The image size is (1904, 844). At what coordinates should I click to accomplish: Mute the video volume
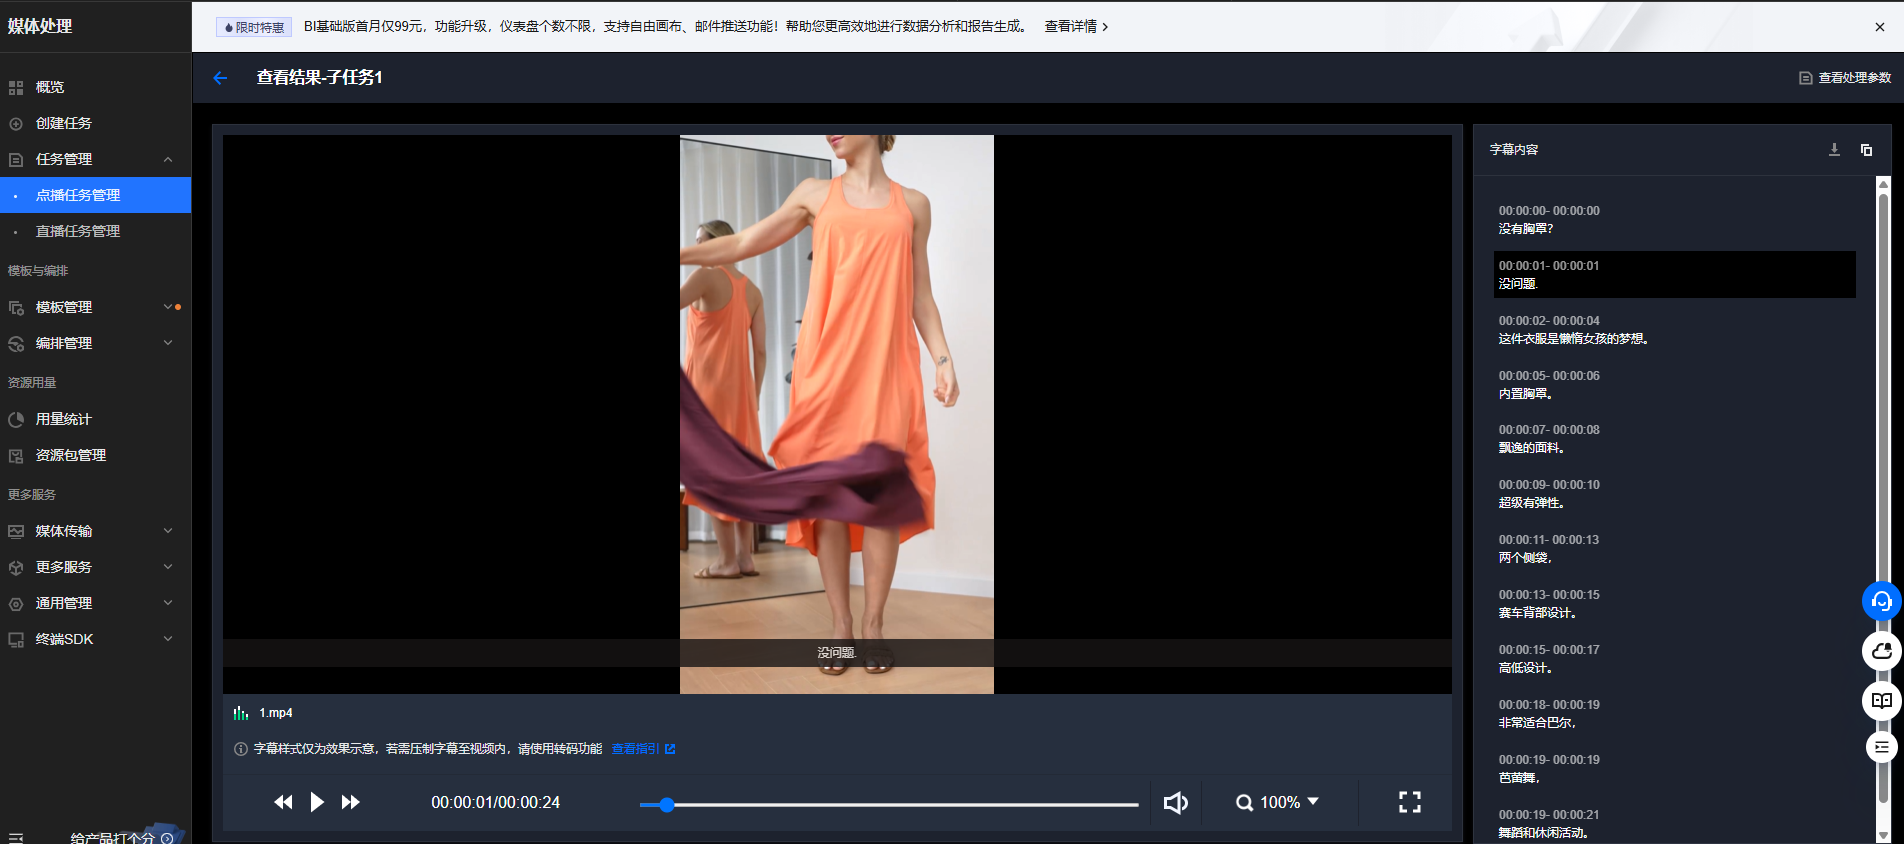click(x=1176, y=802)
